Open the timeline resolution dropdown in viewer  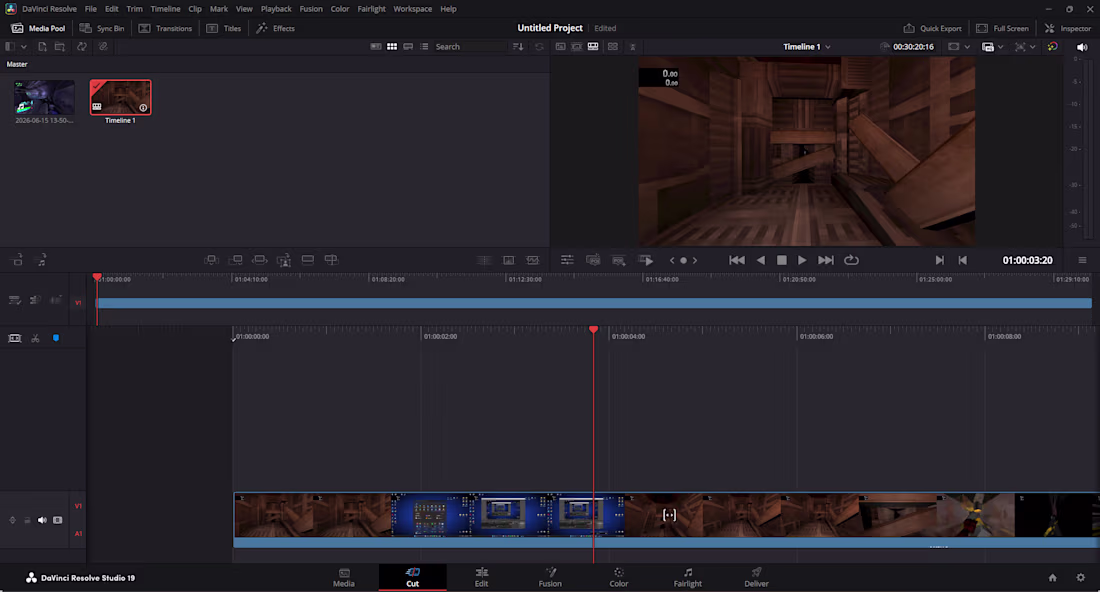(x=967, y=47)
